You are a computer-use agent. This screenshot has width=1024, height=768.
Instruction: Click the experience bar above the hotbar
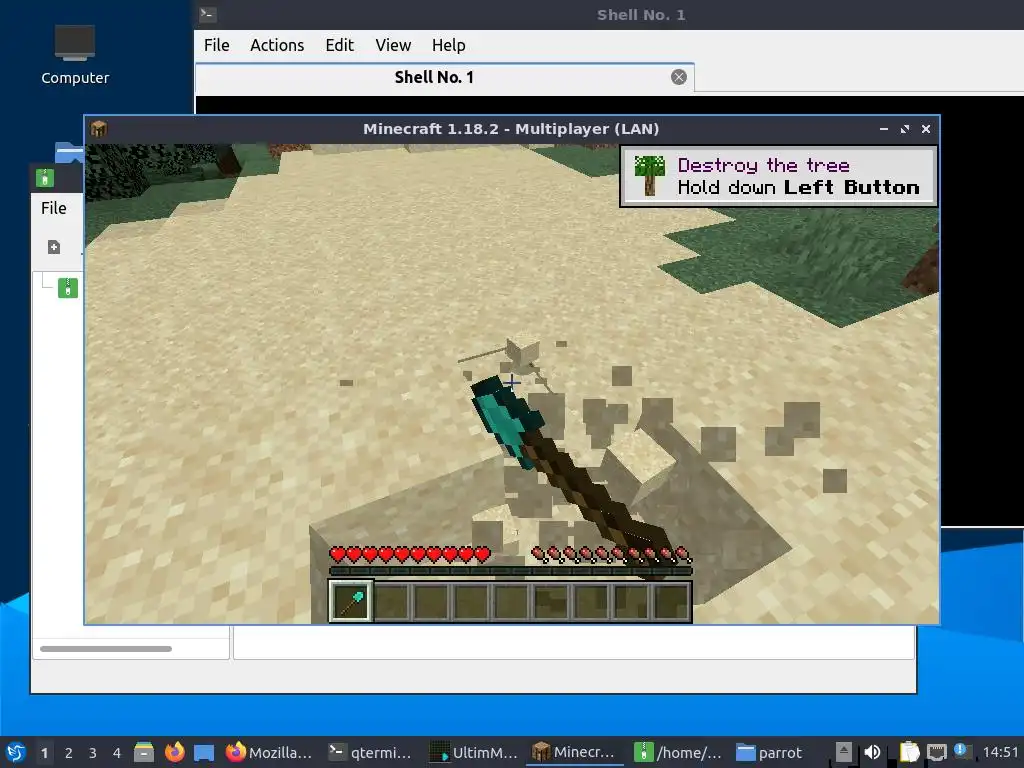pos(510,571)
